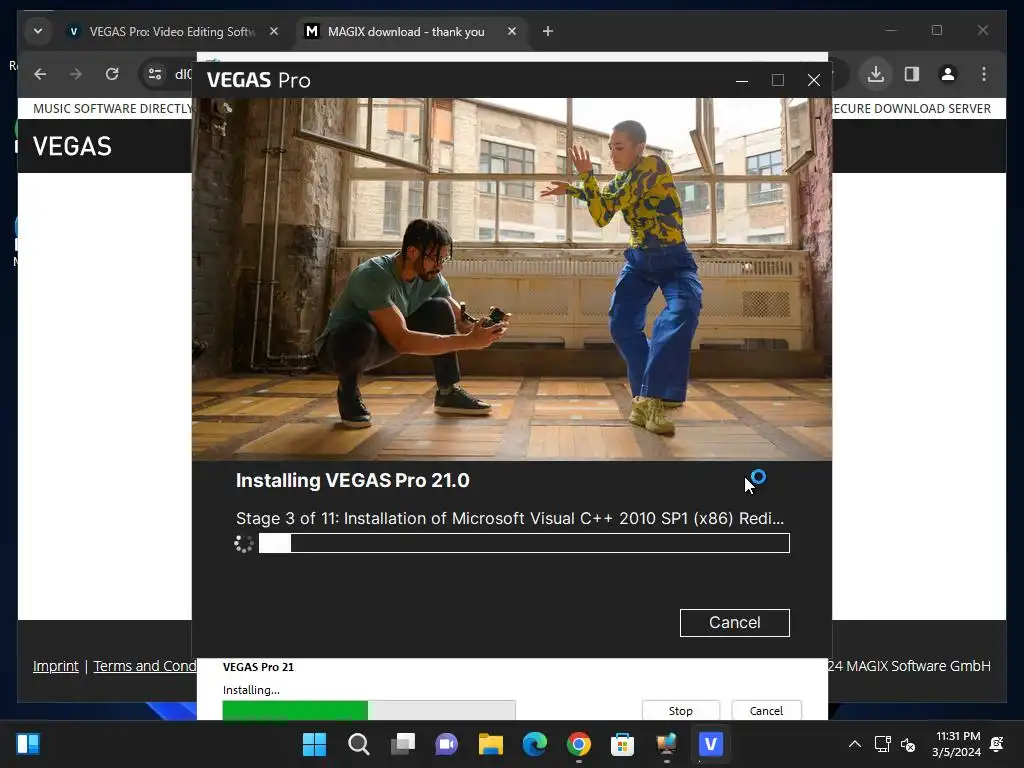Open the Imprint link
Viewport: 1024px width, 768px height.
(56, 666)
